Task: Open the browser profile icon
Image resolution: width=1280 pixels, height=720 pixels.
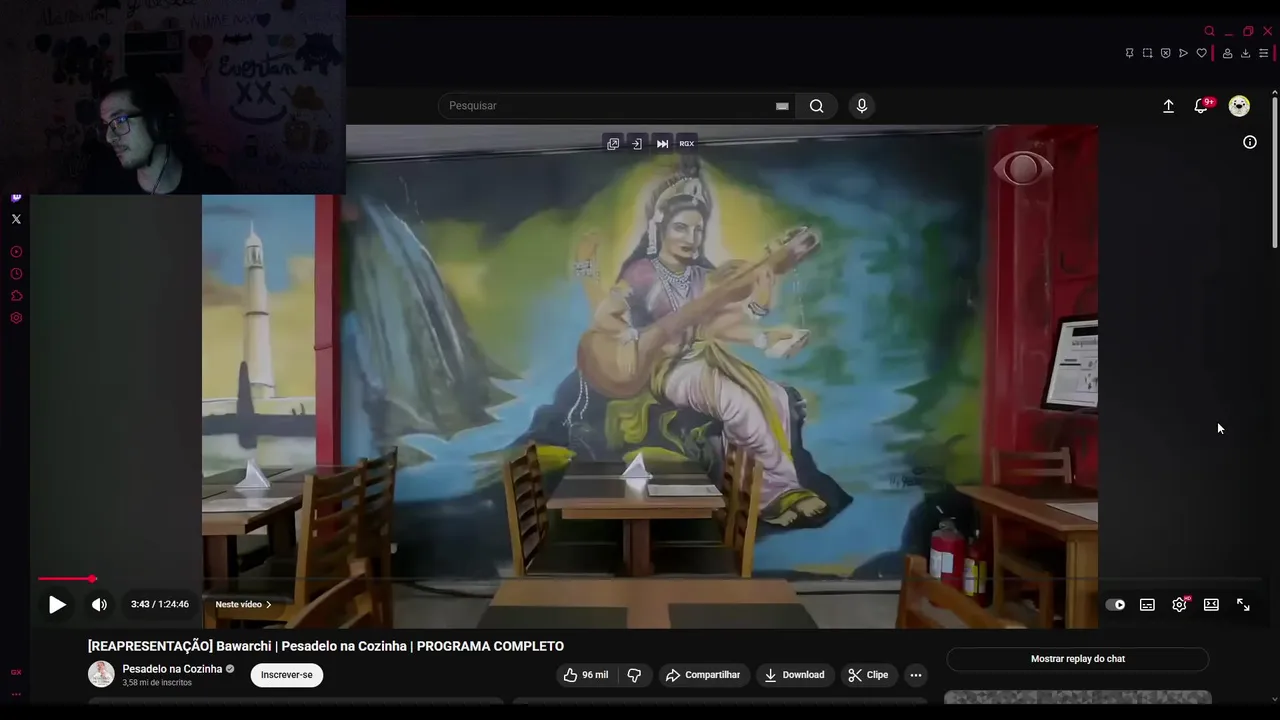Action: coord(1227,53)
